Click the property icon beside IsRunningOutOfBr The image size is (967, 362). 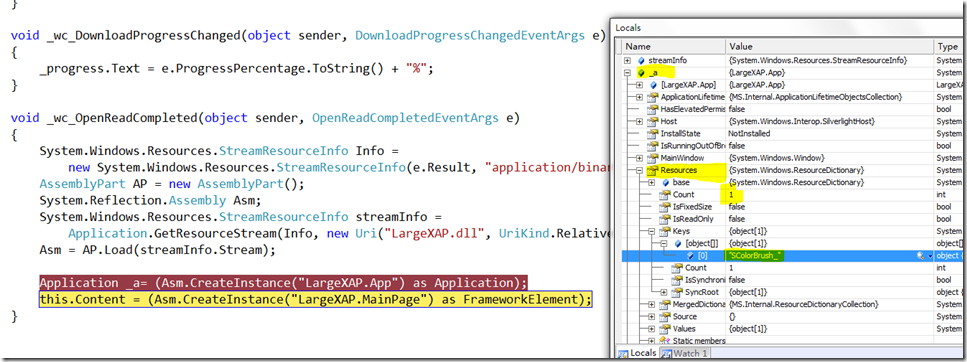[652, 146]
